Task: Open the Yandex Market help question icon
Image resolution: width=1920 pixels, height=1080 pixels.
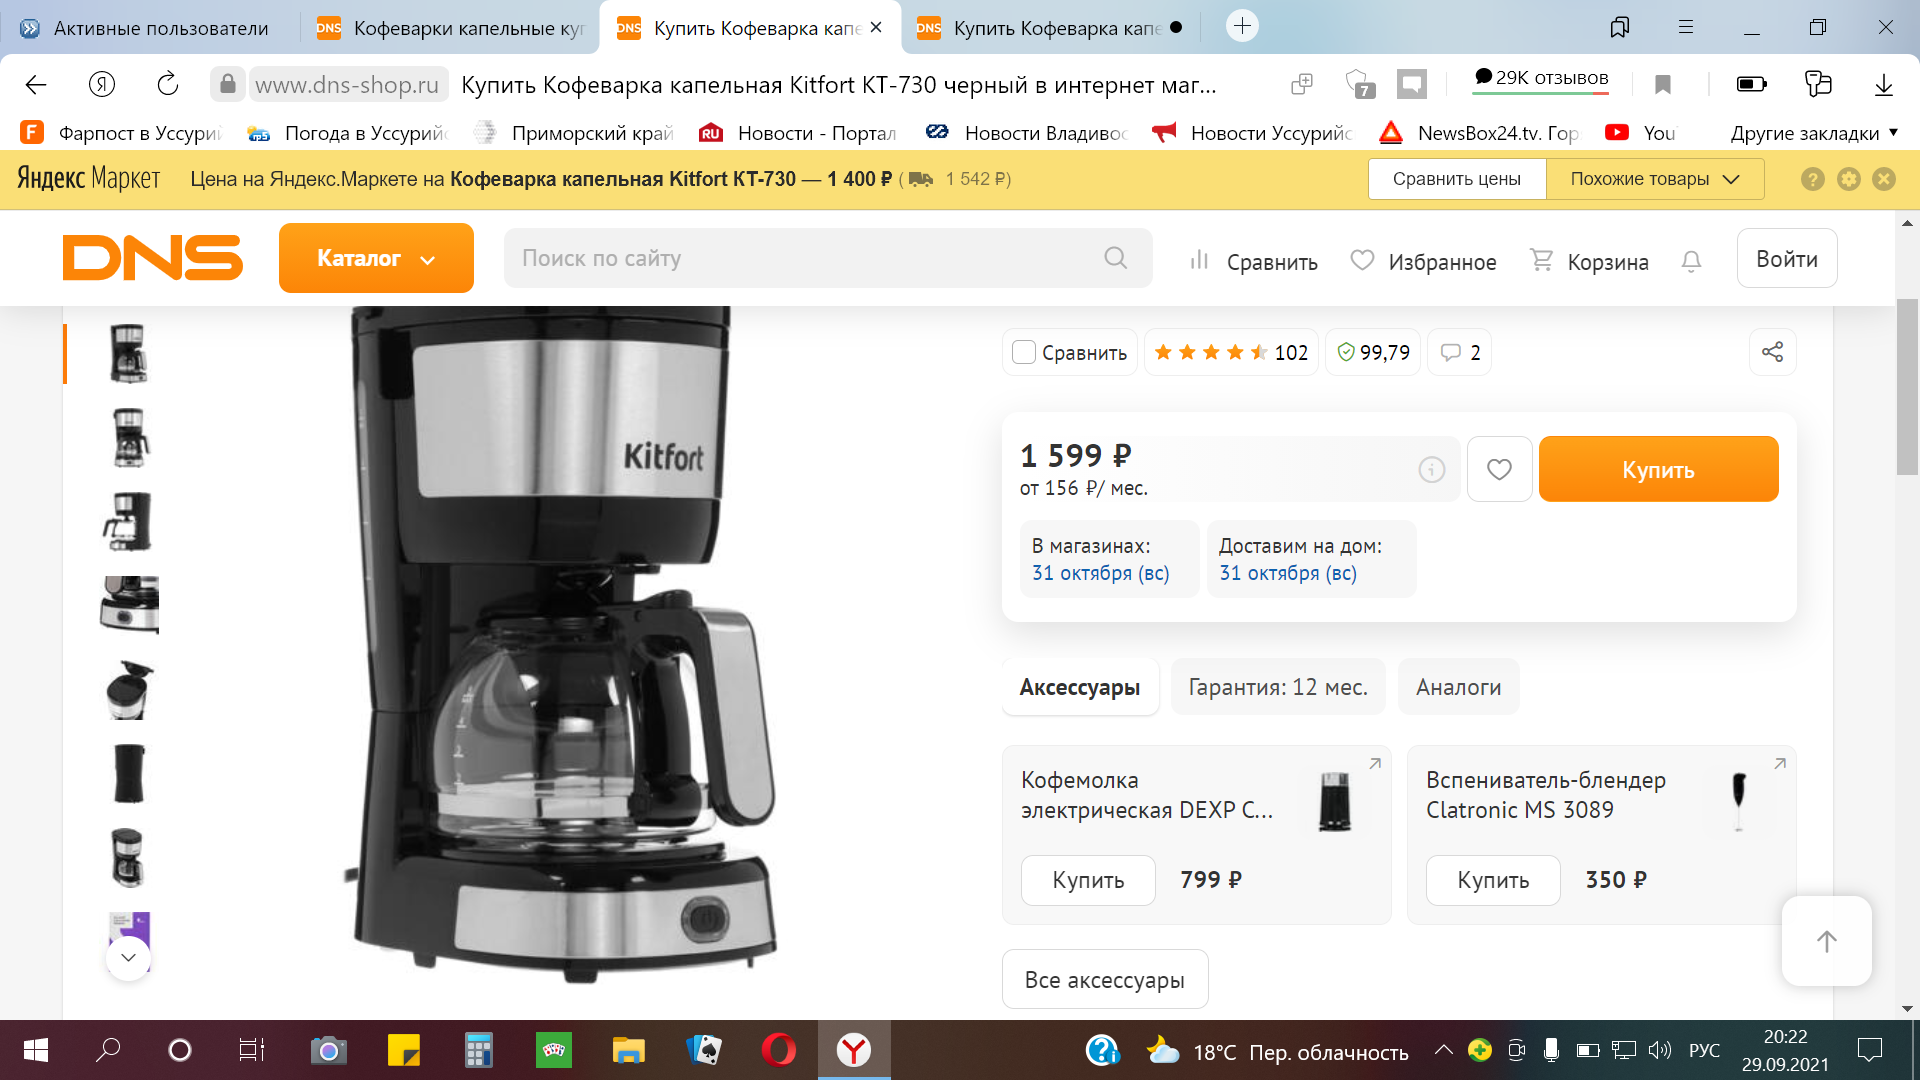Action: [x=1812, y=179]
